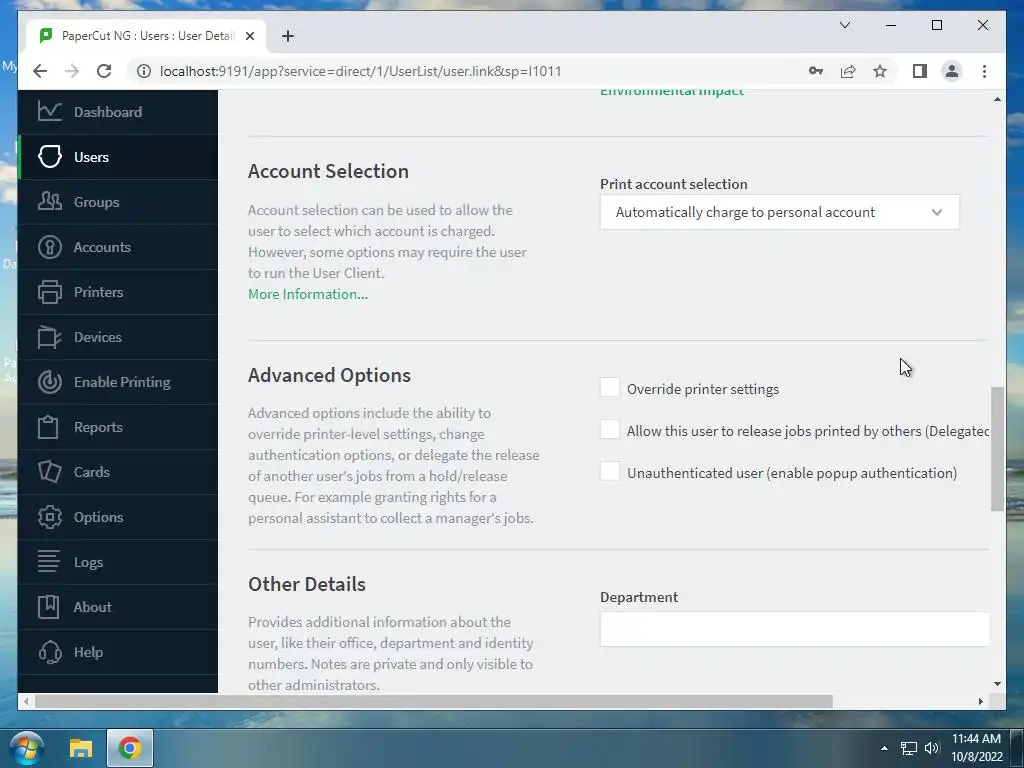The image size is (1024, 768).
Task: Show hidden tray icons arrow
Action: click(x=884, y=748)
